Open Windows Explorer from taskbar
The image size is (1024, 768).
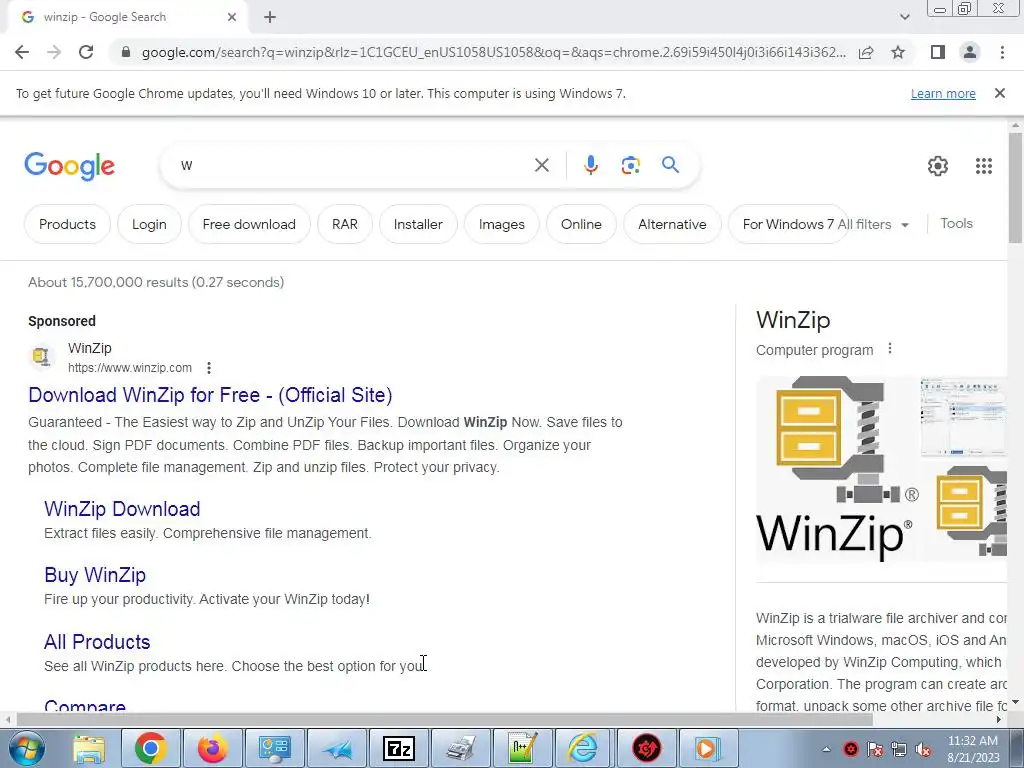click(89, 748)
